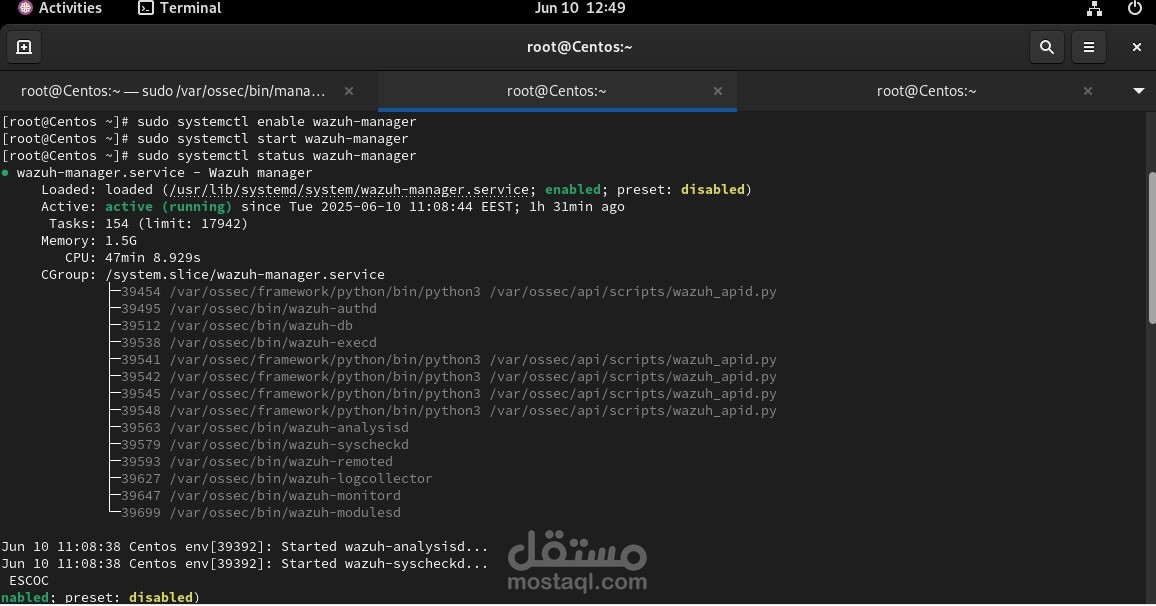Switch to the manage_agents sudo tab
Screen dimensions: 1156x606
point(173,91)
